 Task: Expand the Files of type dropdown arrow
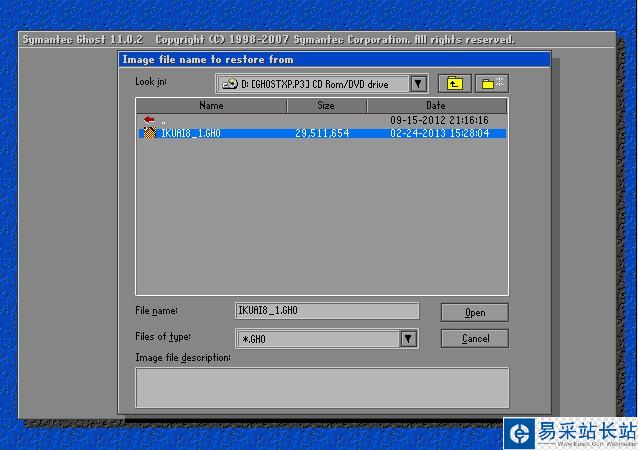(x=409, y=339)
